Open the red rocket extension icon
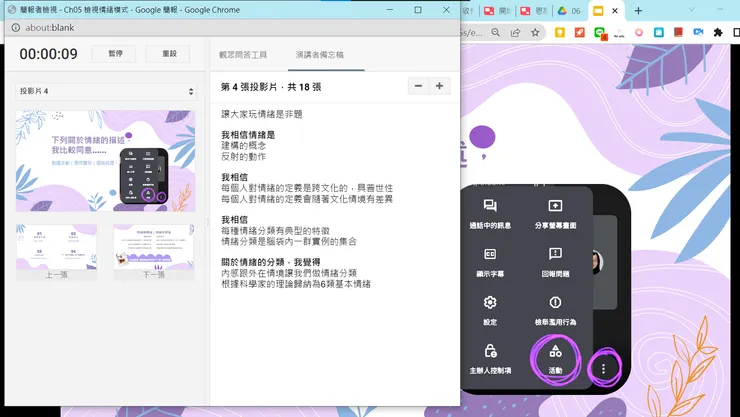Image resolution: width=740 pixels, height=417 pixels. click(x=579, y=32)
